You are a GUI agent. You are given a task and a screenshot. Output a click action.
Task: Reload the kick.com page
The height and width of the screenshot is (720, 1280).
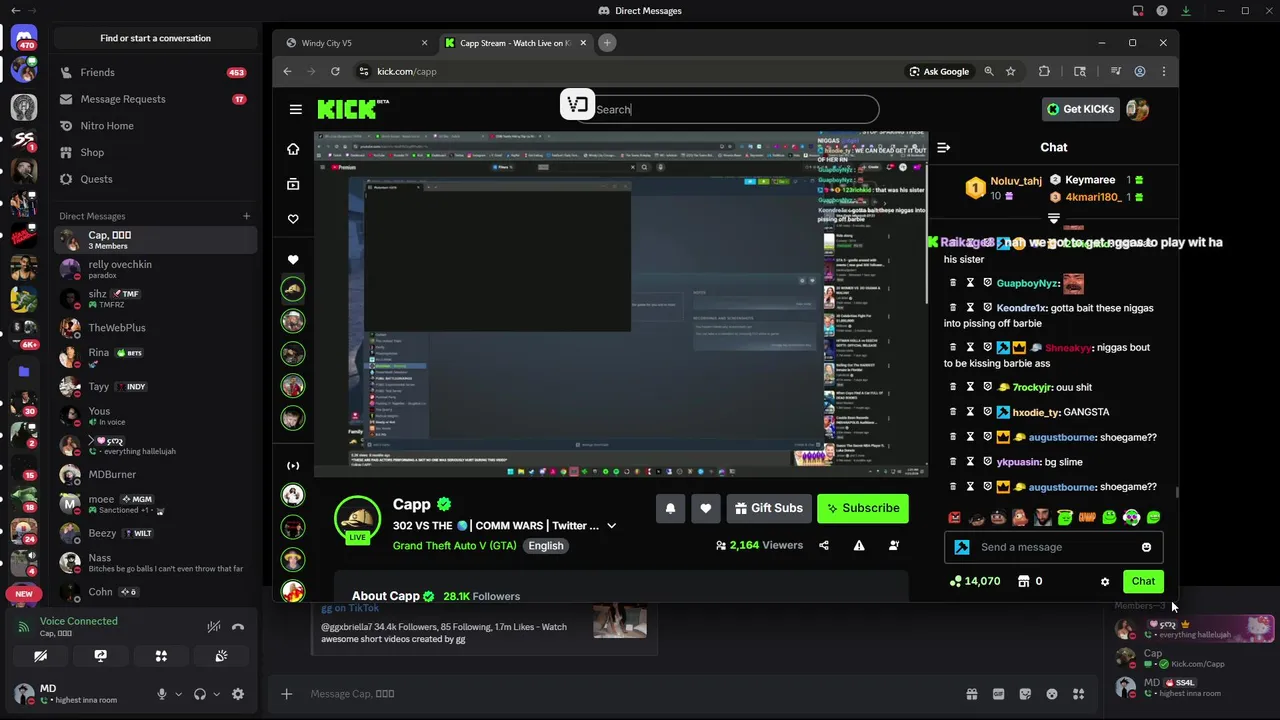[335, 71]
